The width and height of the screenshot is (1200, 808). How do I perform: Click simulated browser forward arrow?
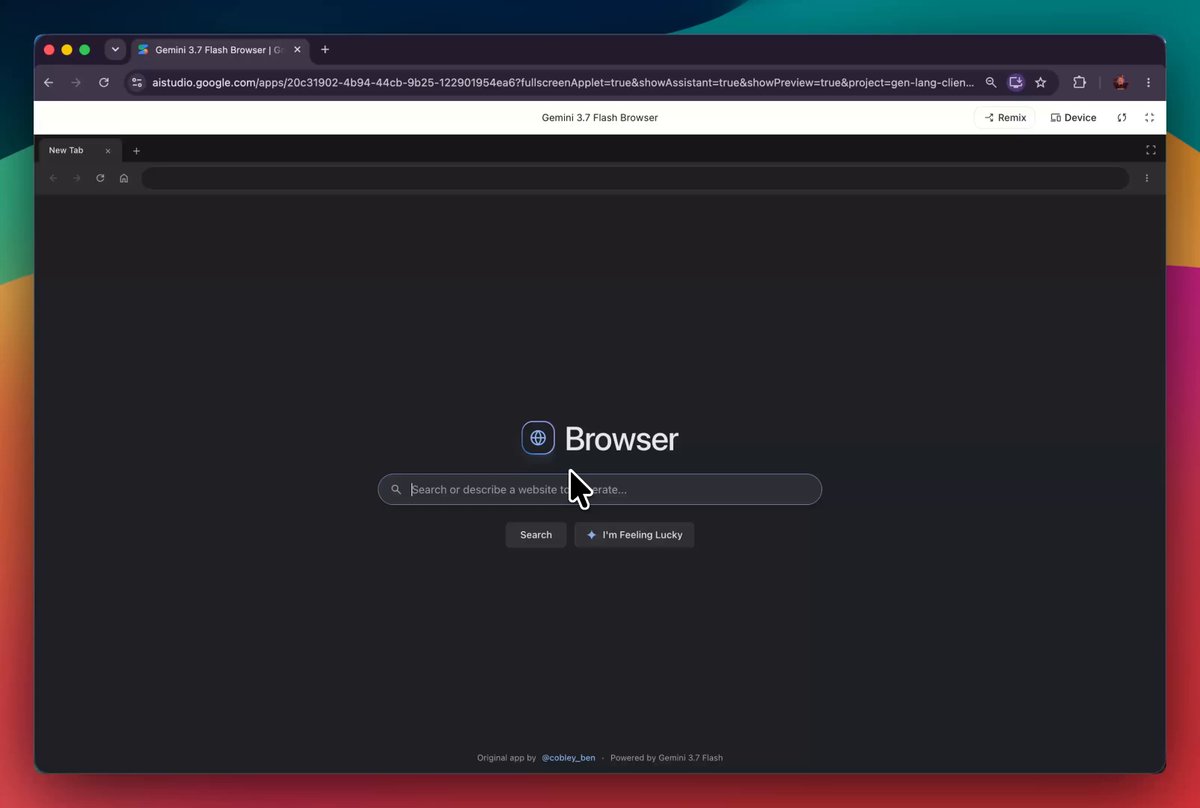tap(76, 178)
